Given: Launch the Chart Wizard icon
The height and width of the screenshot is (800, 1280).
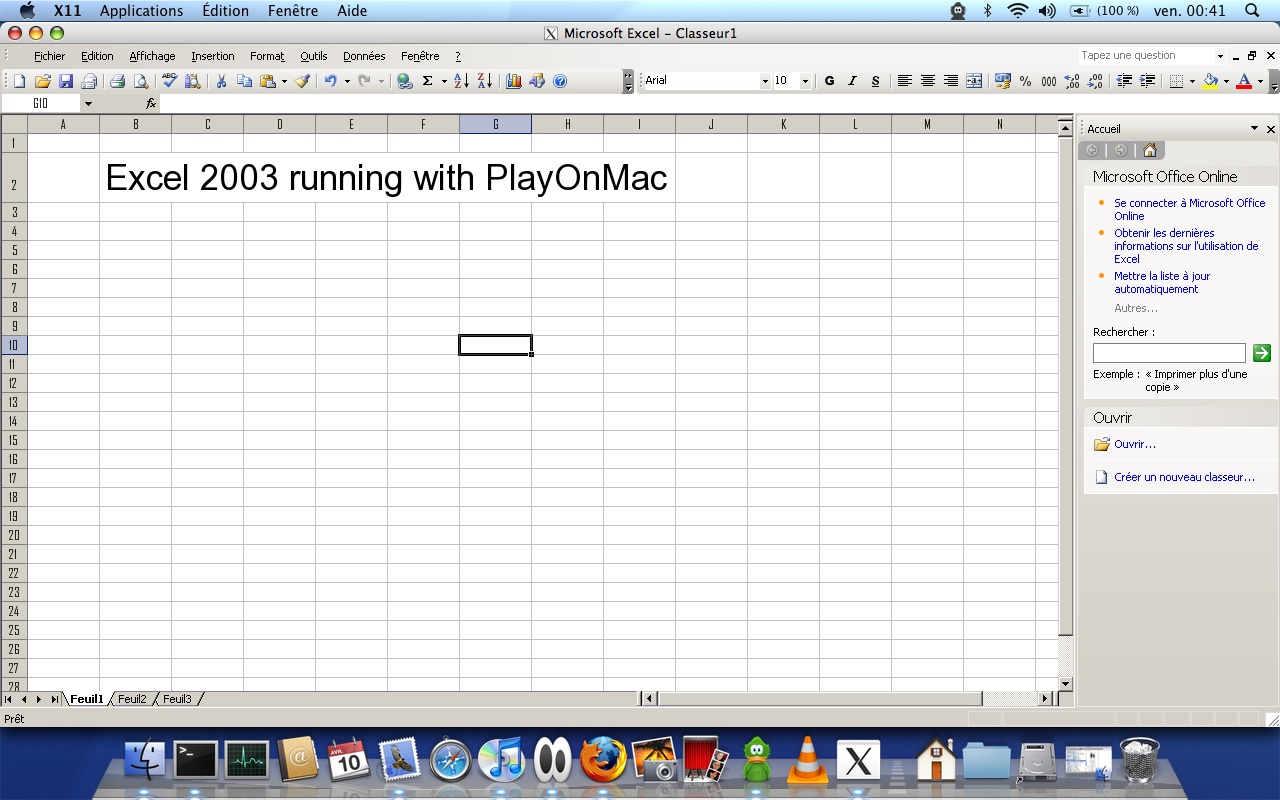Looking at the screenshot, I should coord(514,81).
